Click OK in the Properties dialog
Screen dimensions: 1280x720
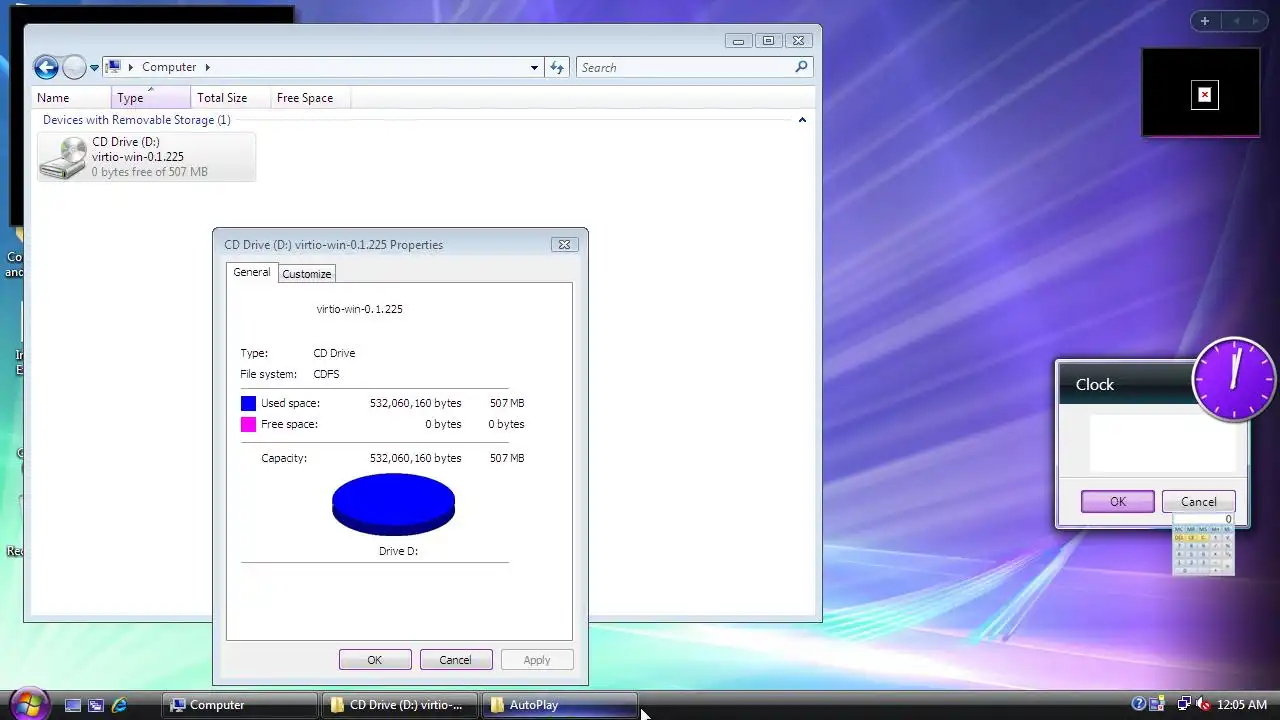[375, 660]
